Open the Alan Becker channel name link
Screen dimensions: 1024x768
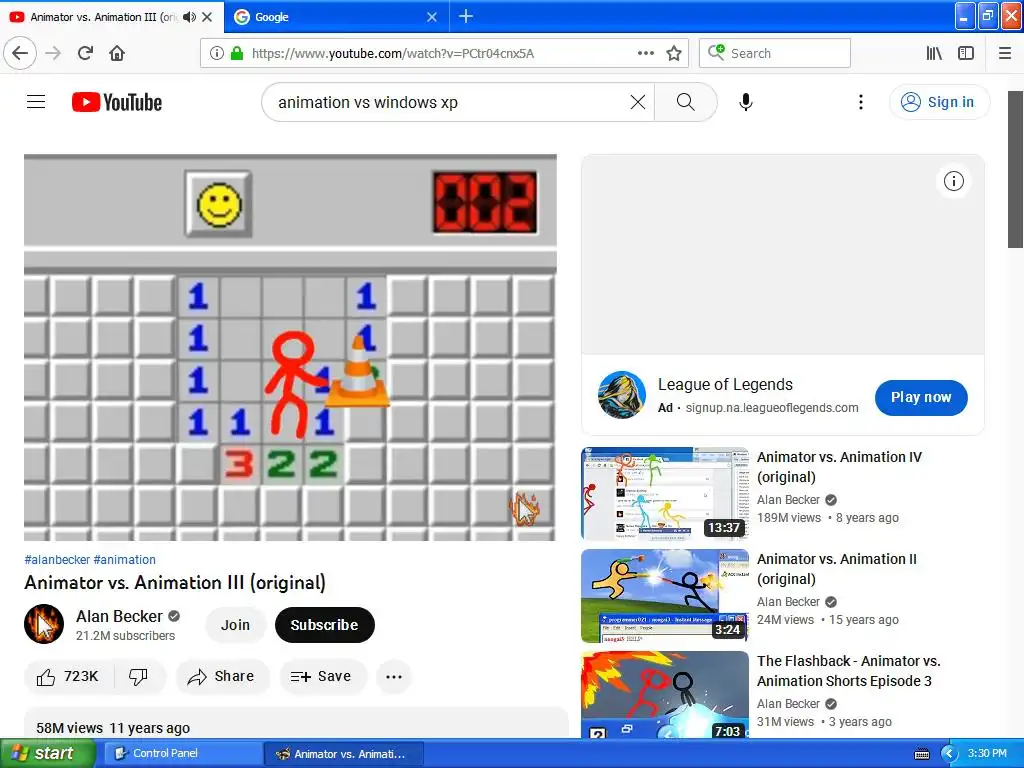119,616
